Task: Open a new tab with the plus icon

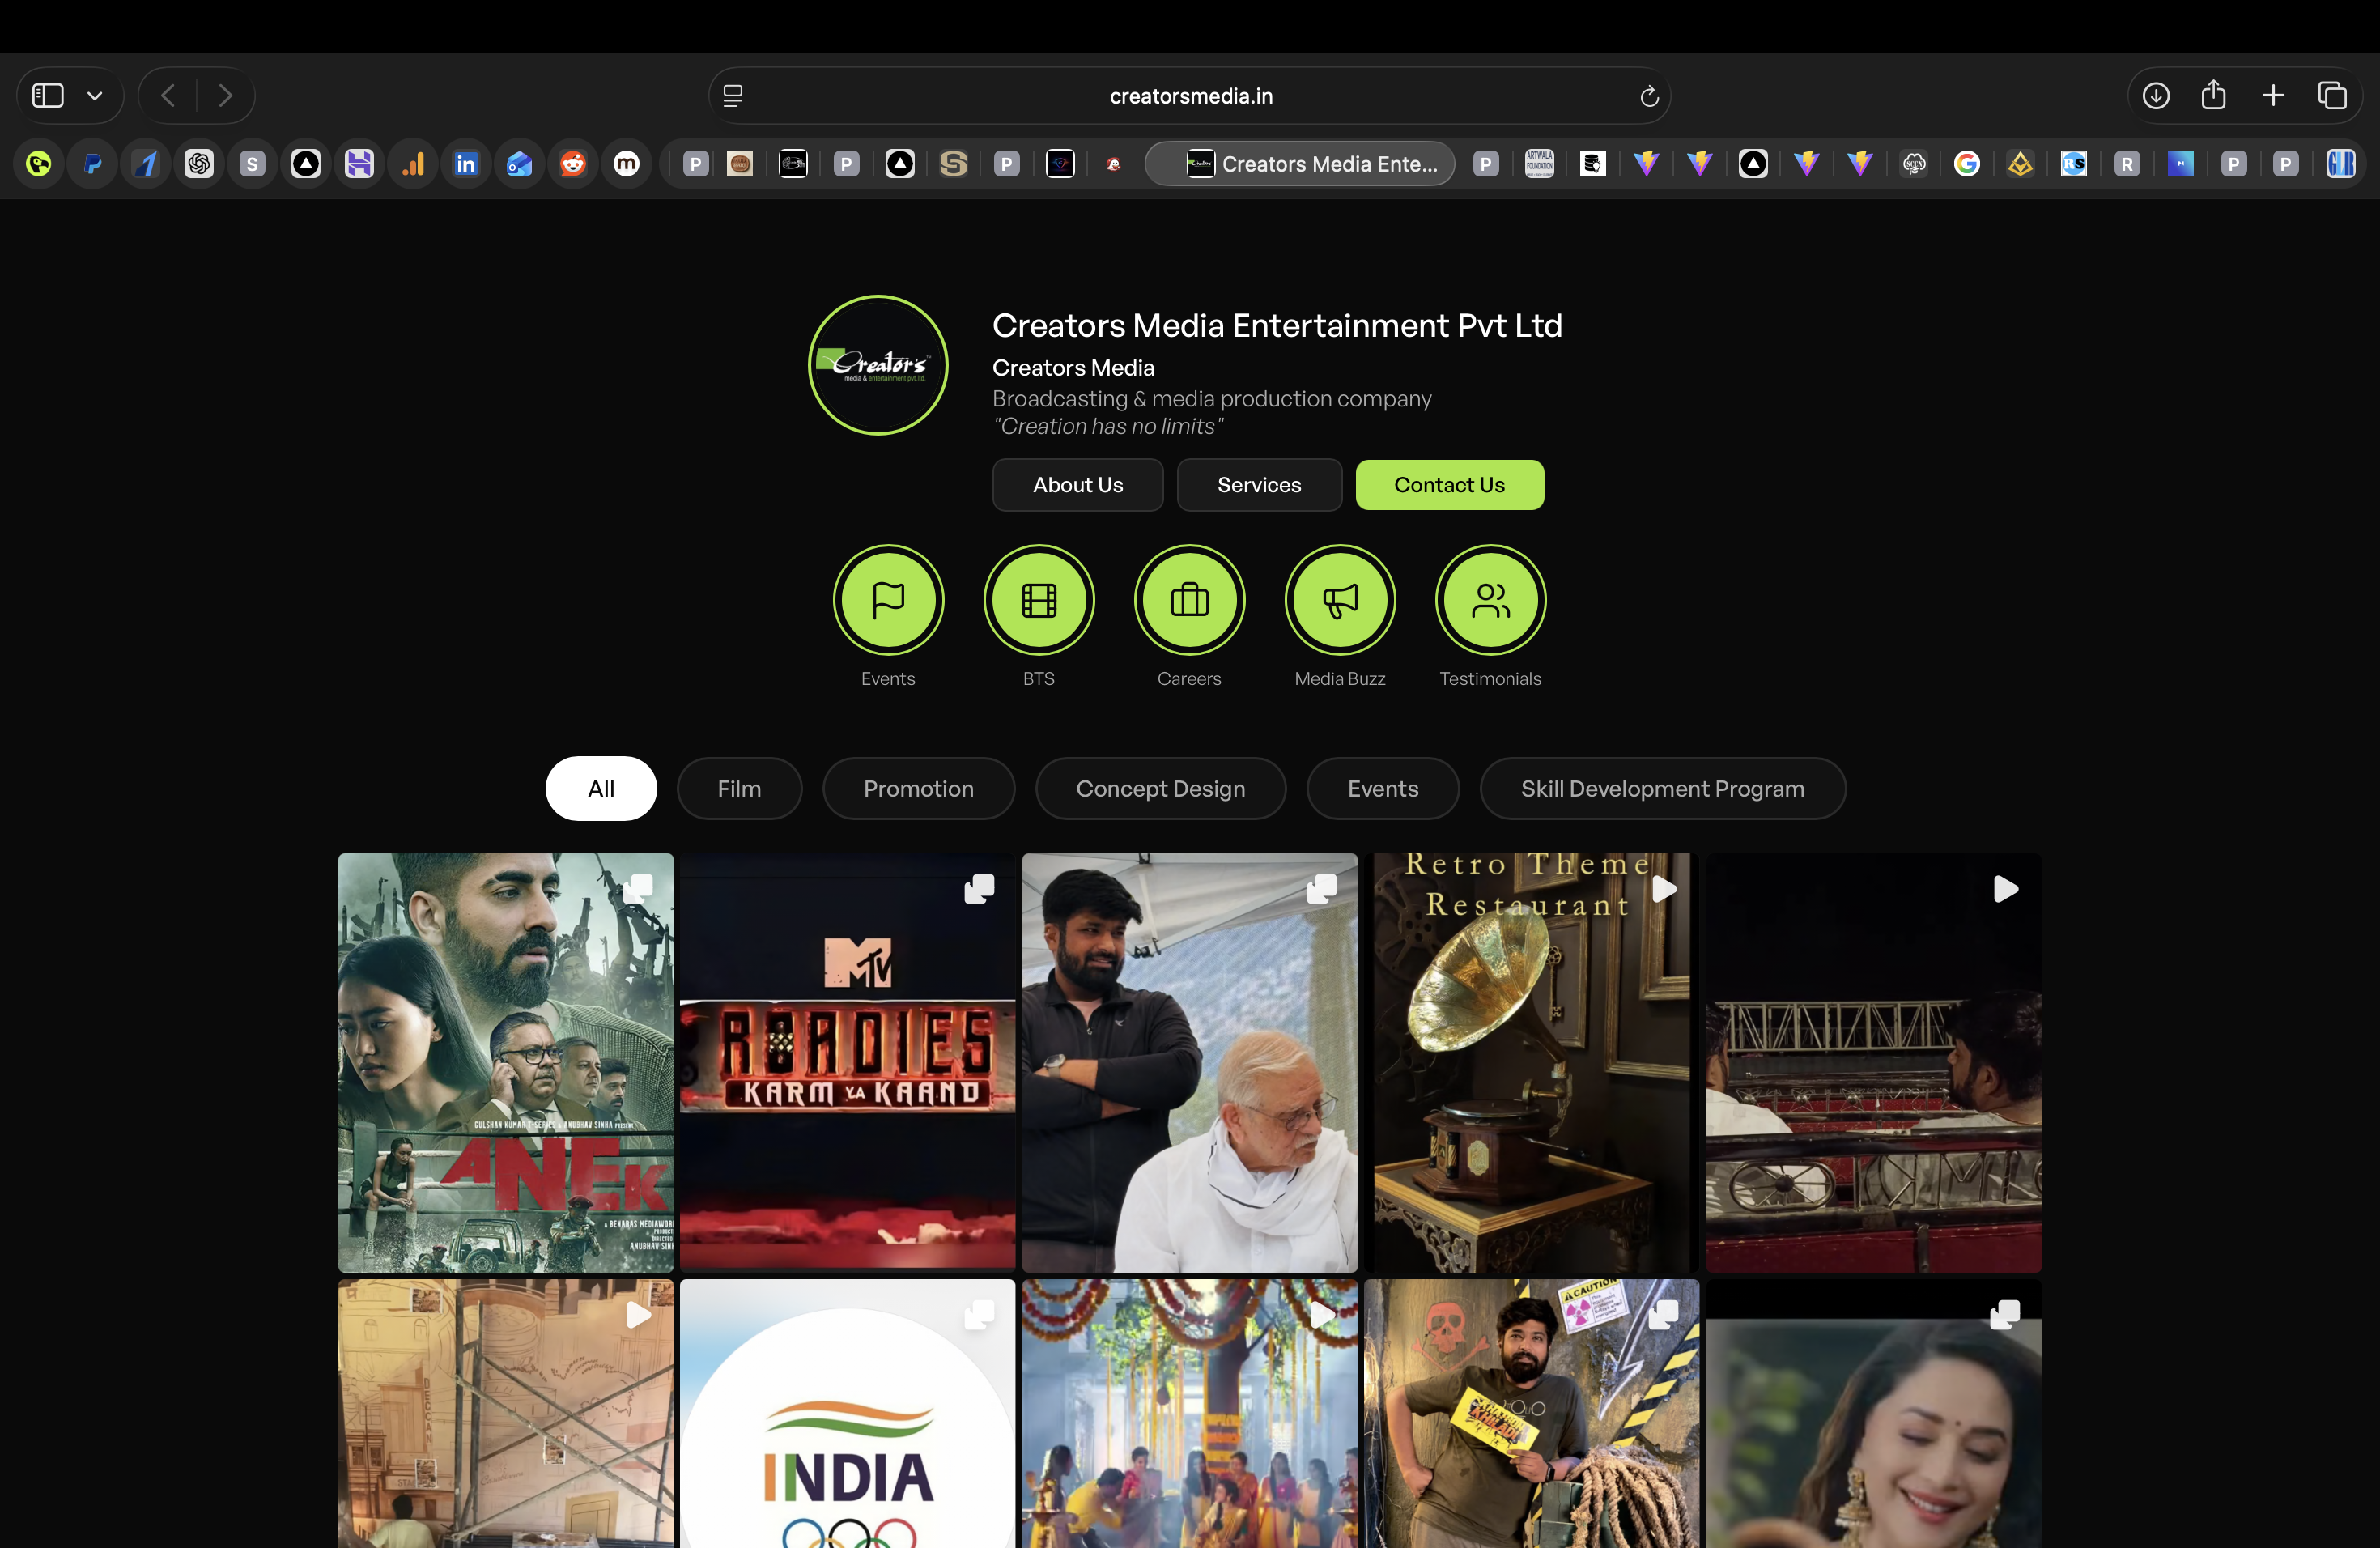Action: [2272, 95]
